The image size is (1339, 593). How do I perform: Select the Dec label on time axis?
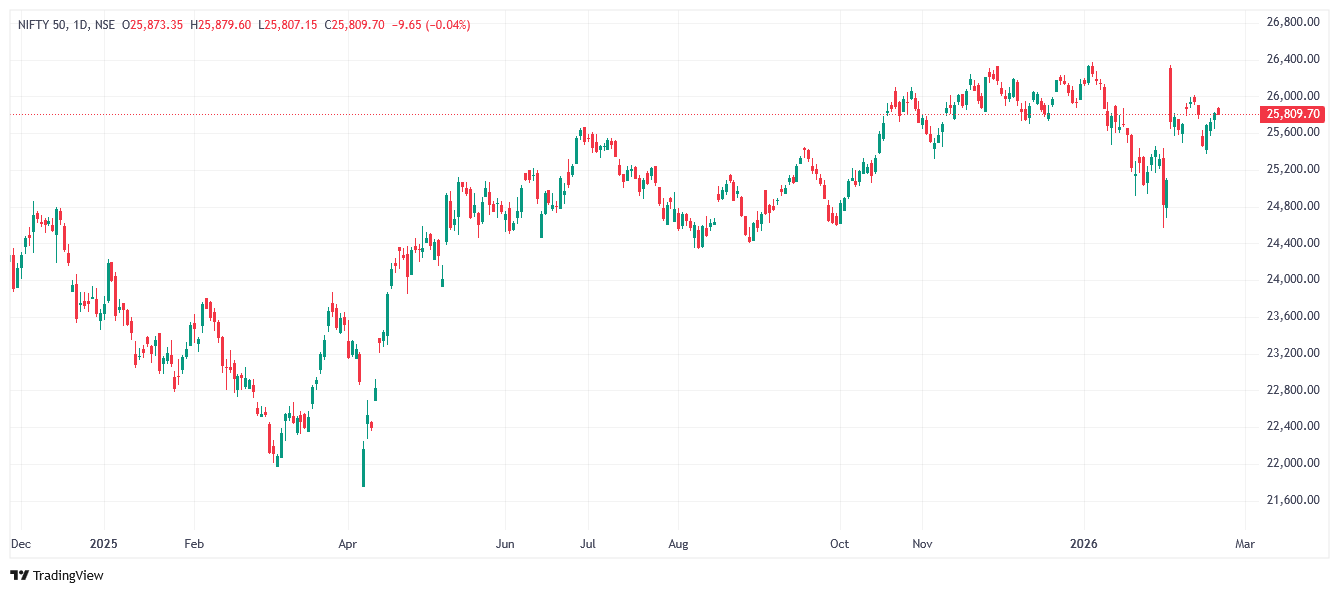[20, 544]
